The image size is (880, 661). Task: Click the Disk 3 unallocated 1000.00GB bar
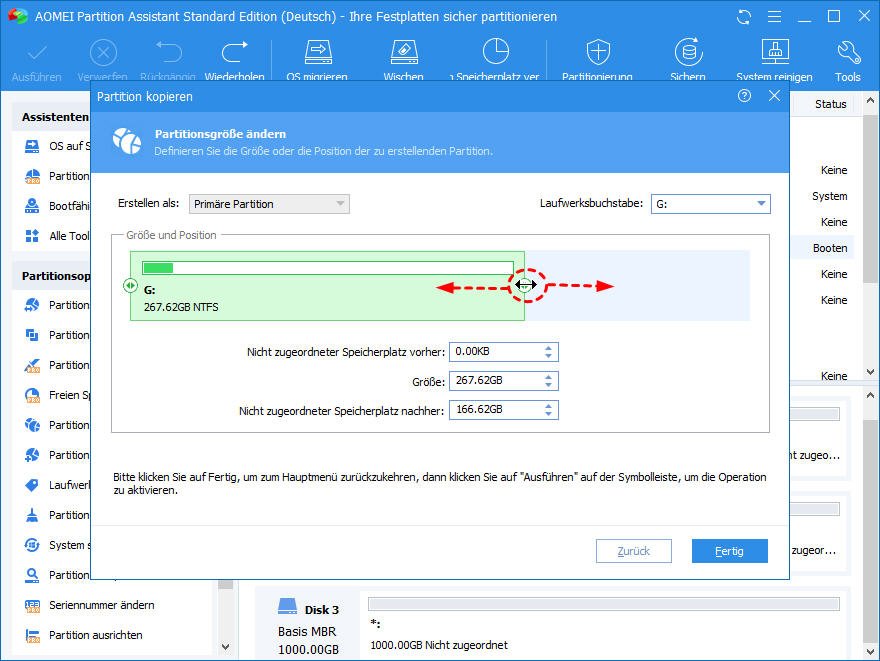(x=604, y=604)
